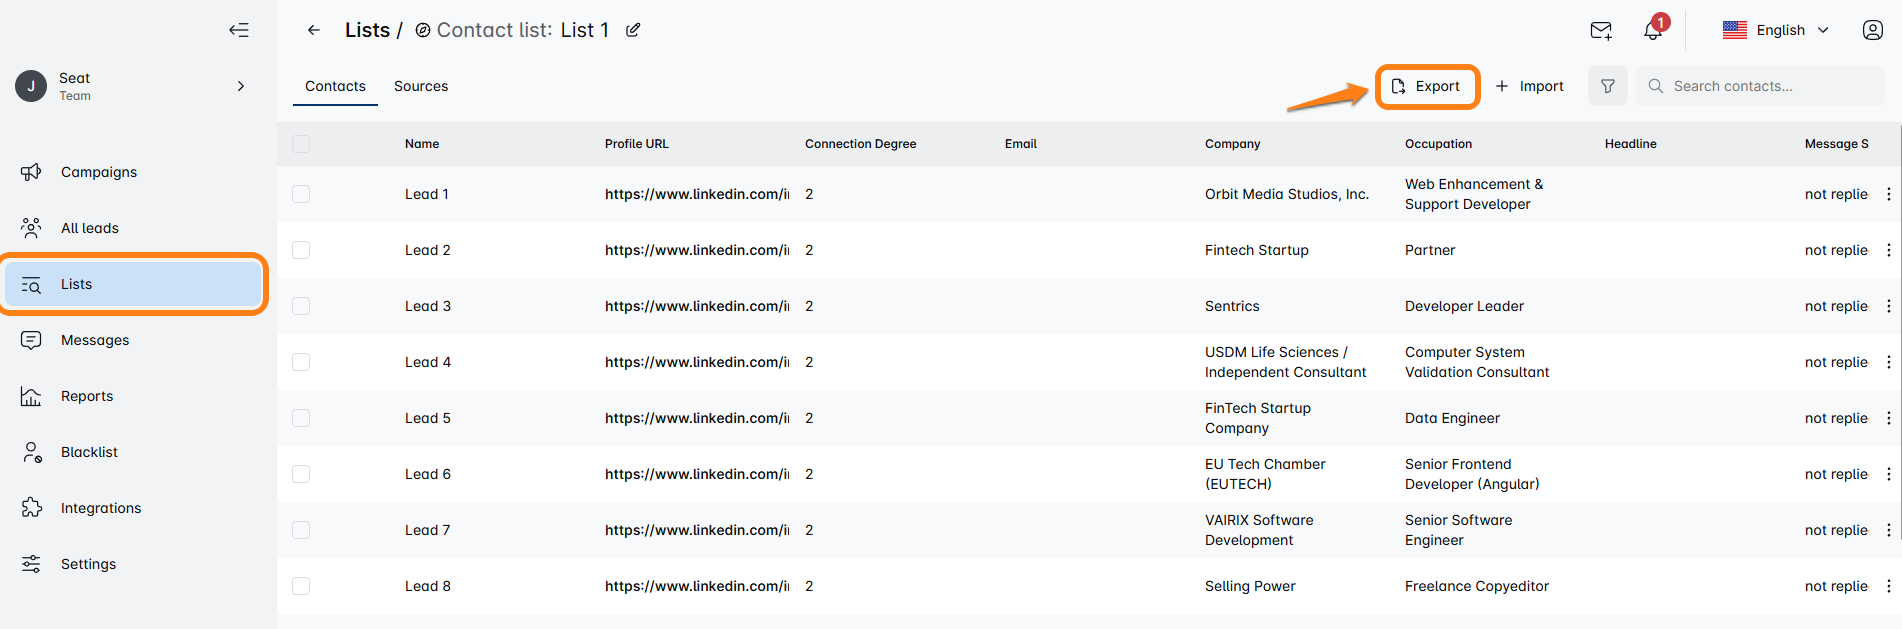
Task: Click the filter funnel icon
Action: [1608, 86]
